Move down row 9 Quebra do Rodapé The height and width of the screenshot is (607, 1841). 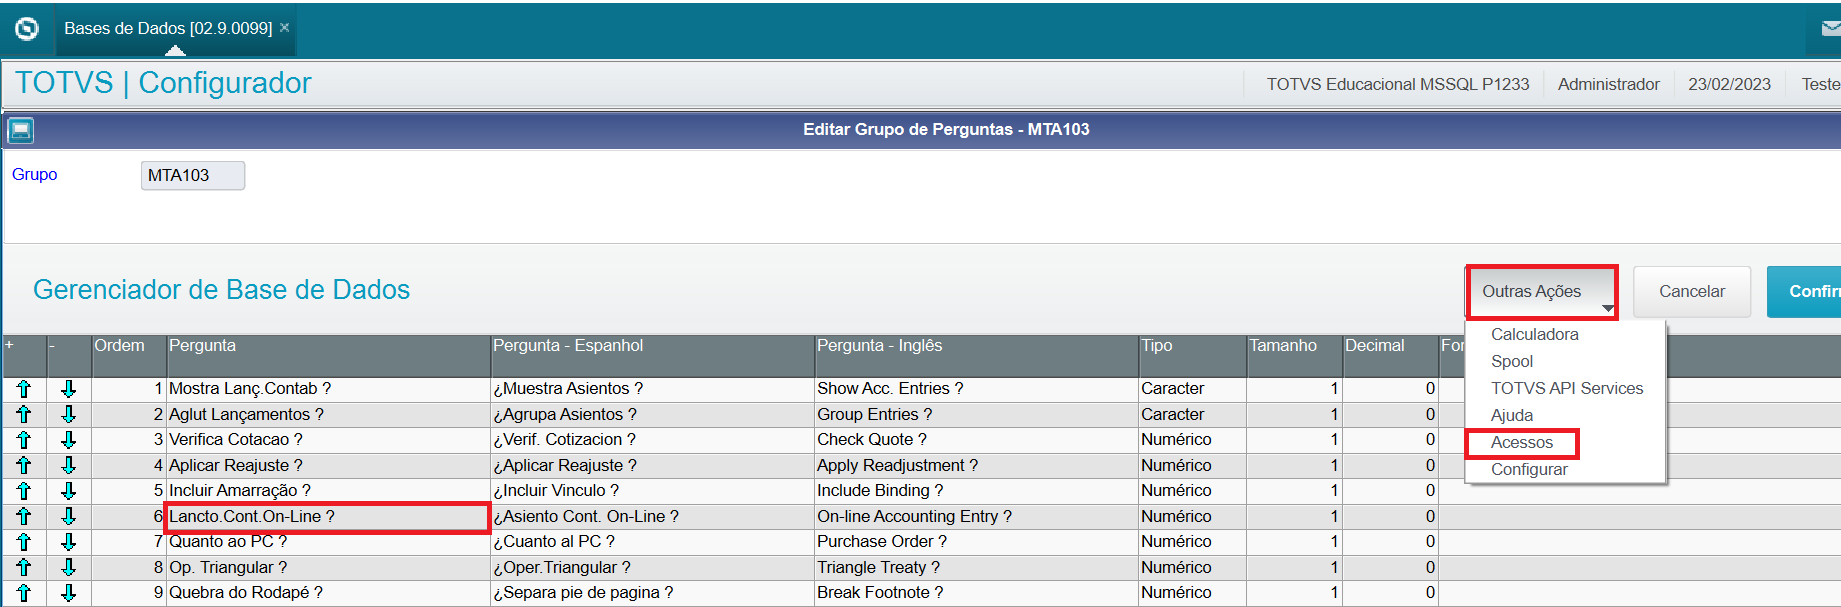click(69, 593)
